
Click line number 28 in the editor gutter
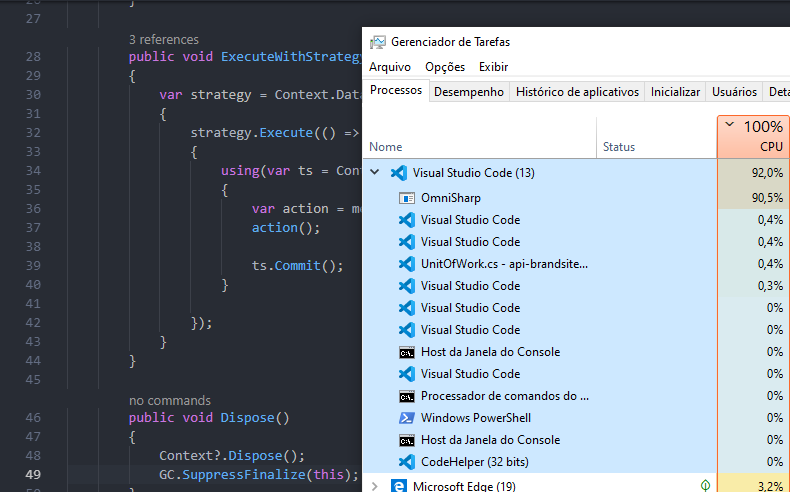[33, 57]
